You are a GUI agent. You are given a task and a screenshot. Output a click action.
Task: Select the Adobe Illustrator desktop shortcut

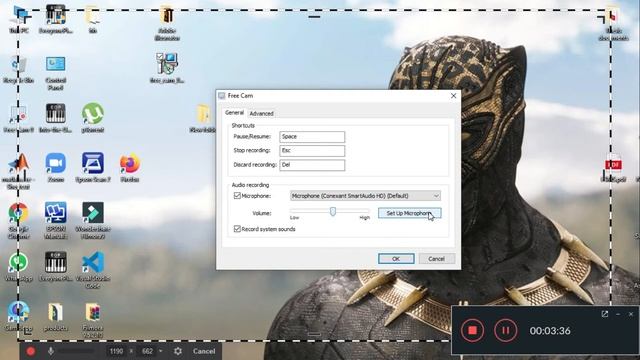click(x=167, y=22)
